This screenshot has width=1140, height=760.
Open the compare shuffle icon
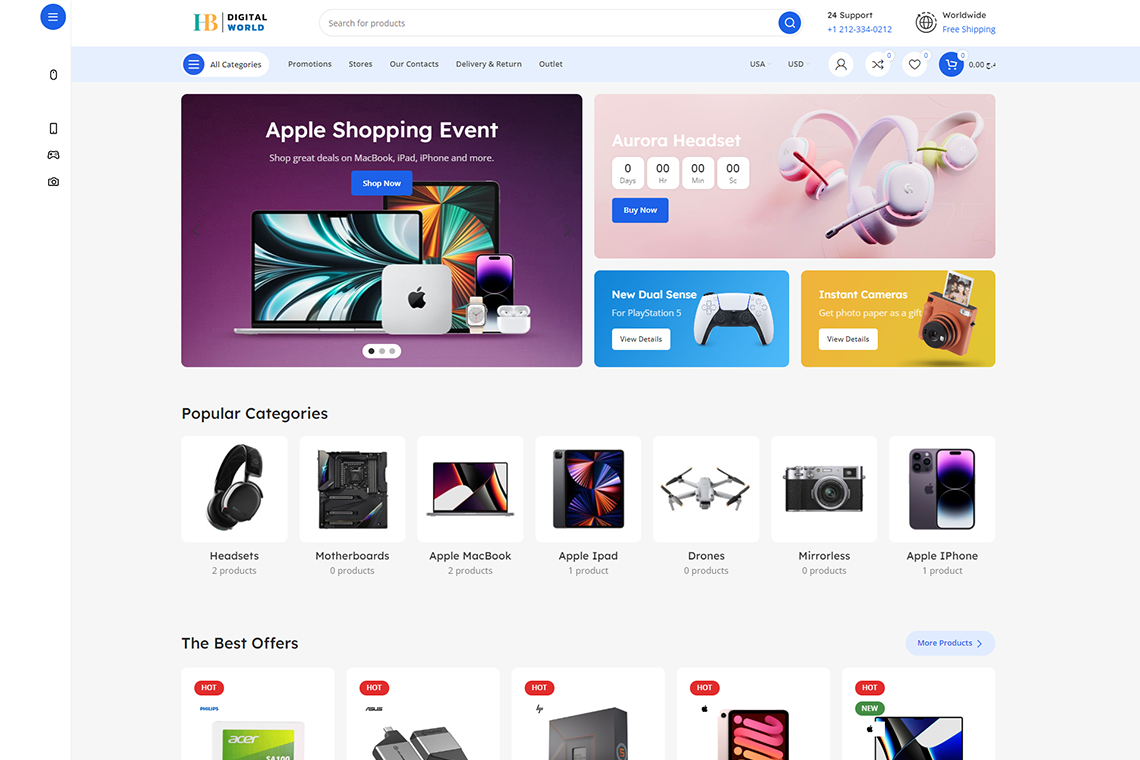point(878,64)
